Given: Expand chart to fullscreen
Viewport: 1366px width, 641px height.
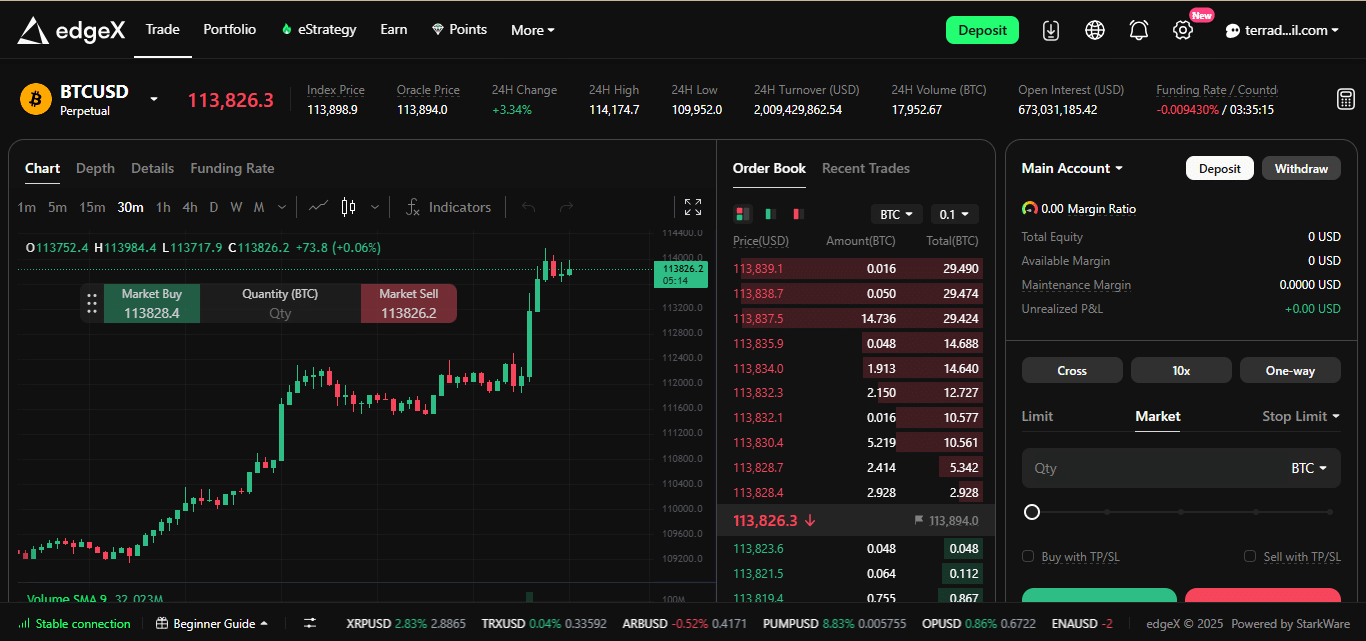Looking at the screenshot, I should 692,207.
